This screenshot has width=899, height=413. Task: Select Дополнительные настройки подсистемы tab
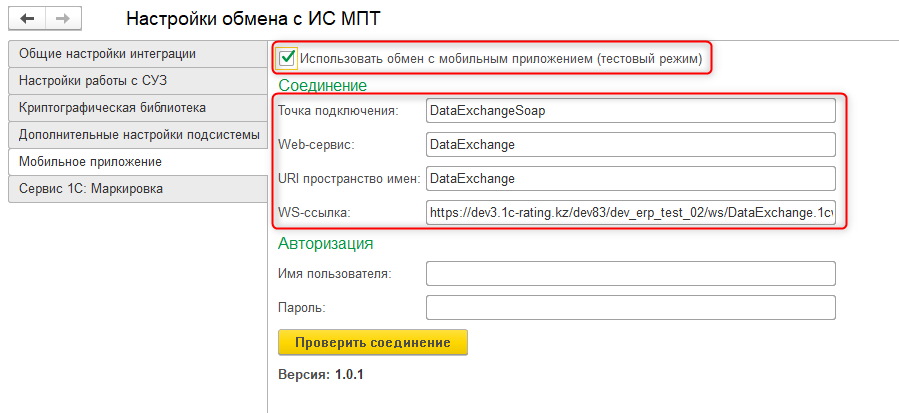point(138,135)
